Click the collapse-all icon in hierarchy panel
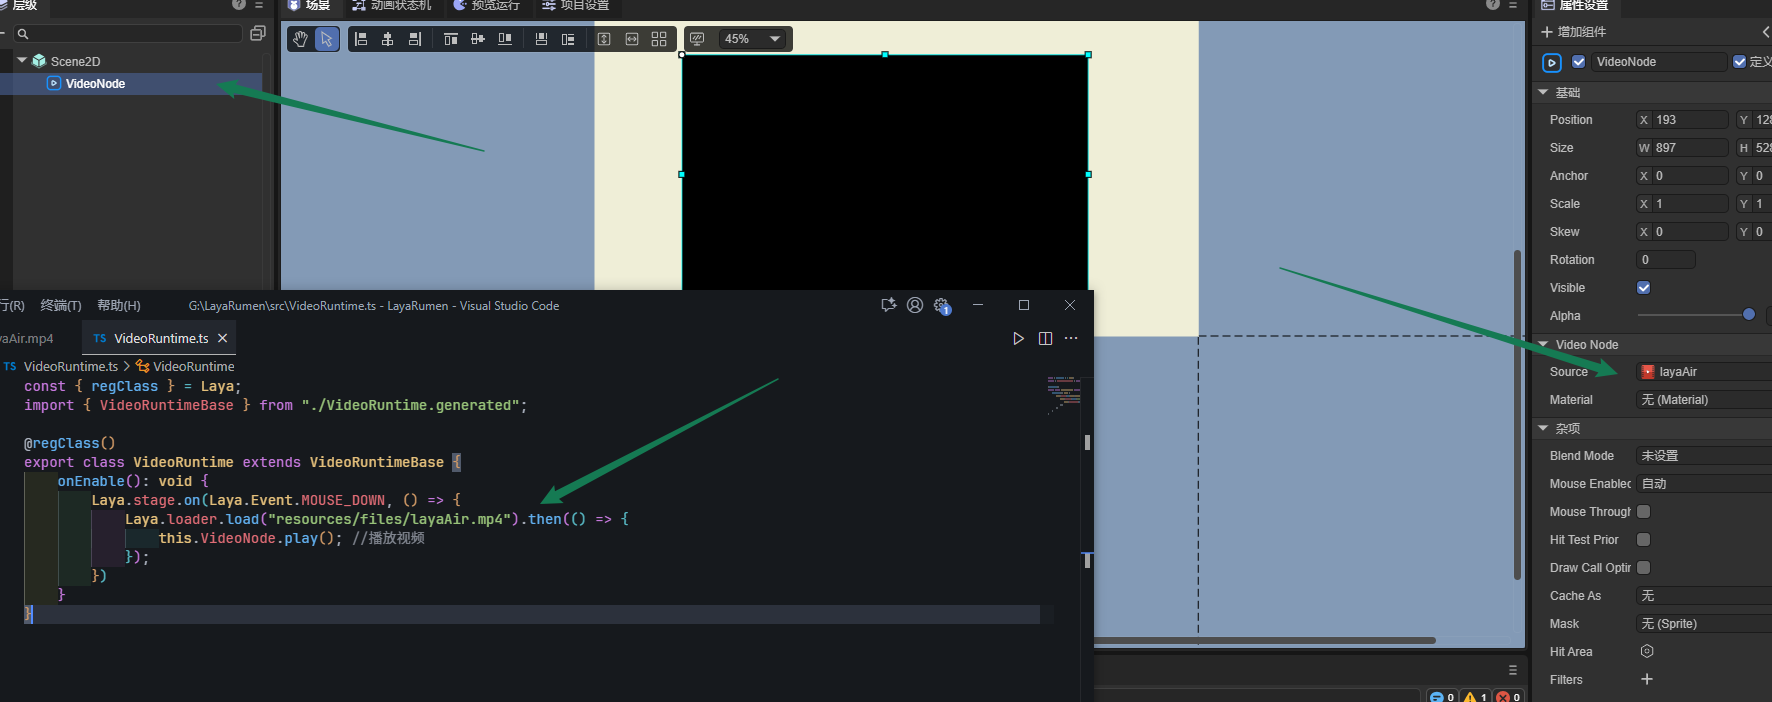 [257, 34]
